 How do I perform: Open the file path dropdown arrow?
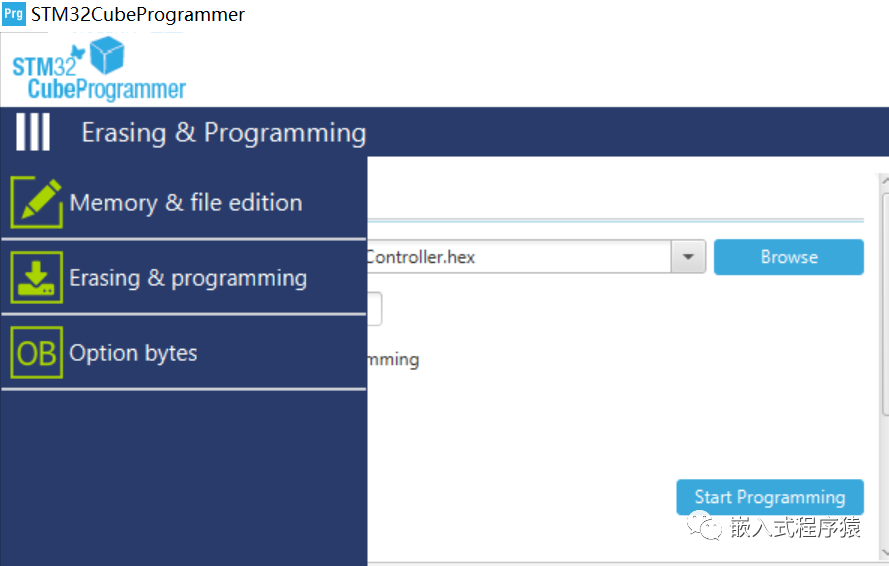click(x=688, y=257)
